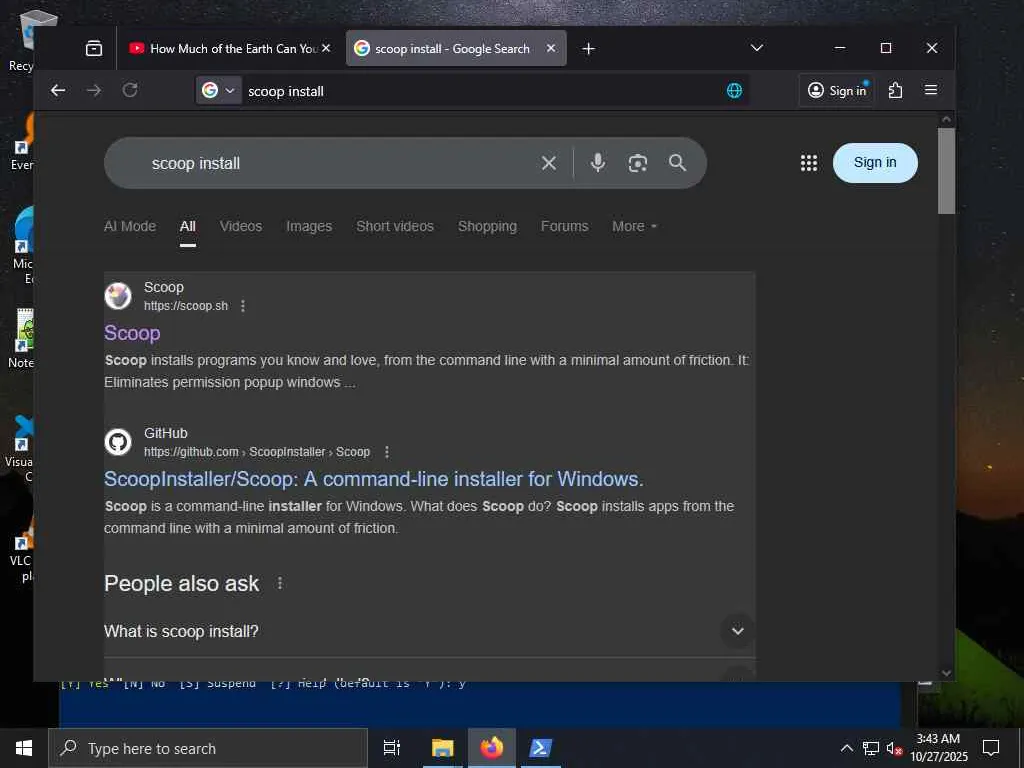1024x768 pixels.
Task: Open a new browser tab
Action: tap(588, 48)
